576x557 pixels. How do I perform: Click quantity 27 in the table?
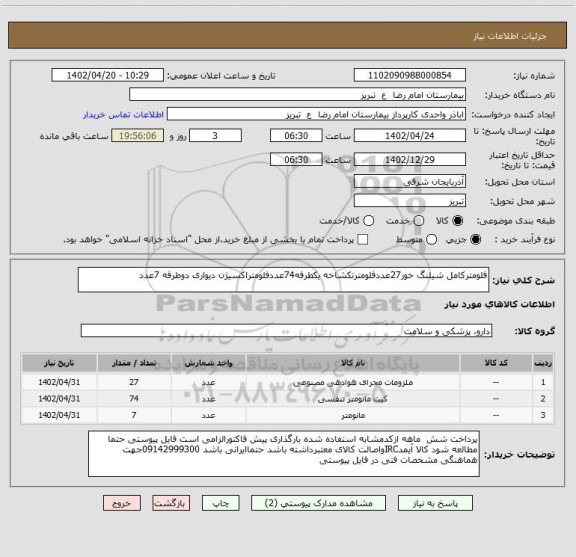(x=134, y=382)
